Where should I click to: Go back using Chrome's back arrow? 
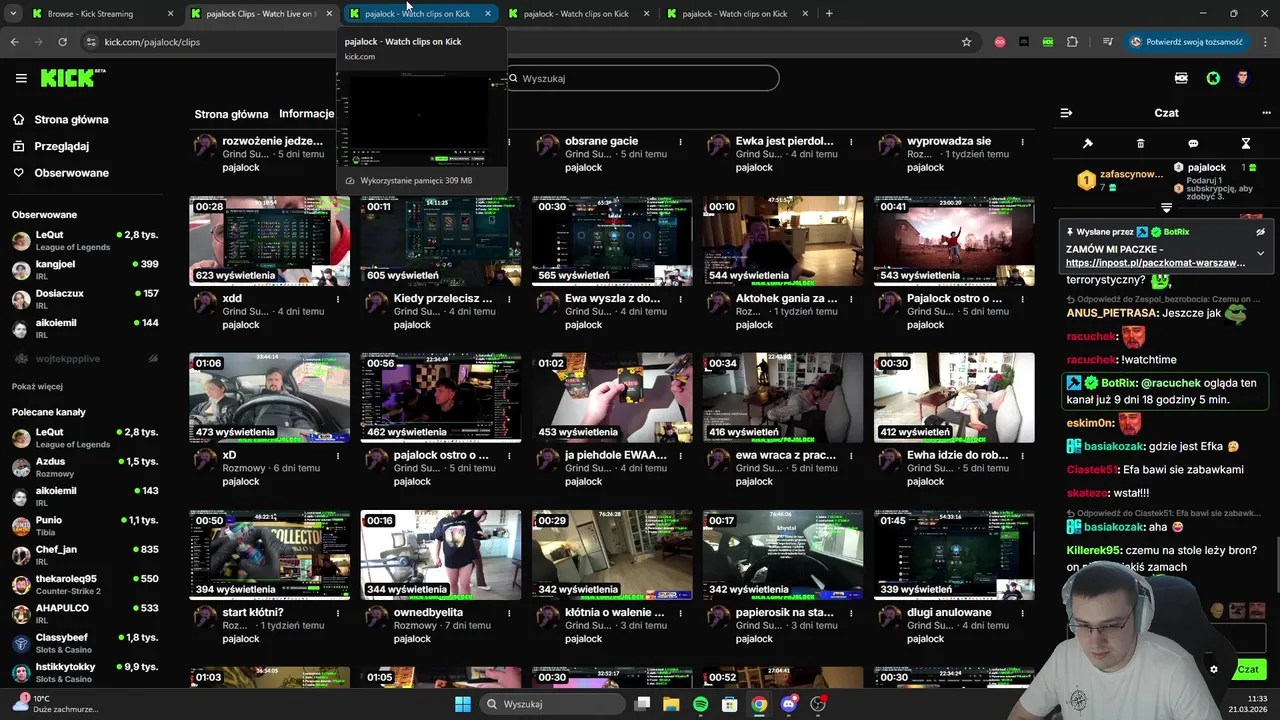(14, 42)
